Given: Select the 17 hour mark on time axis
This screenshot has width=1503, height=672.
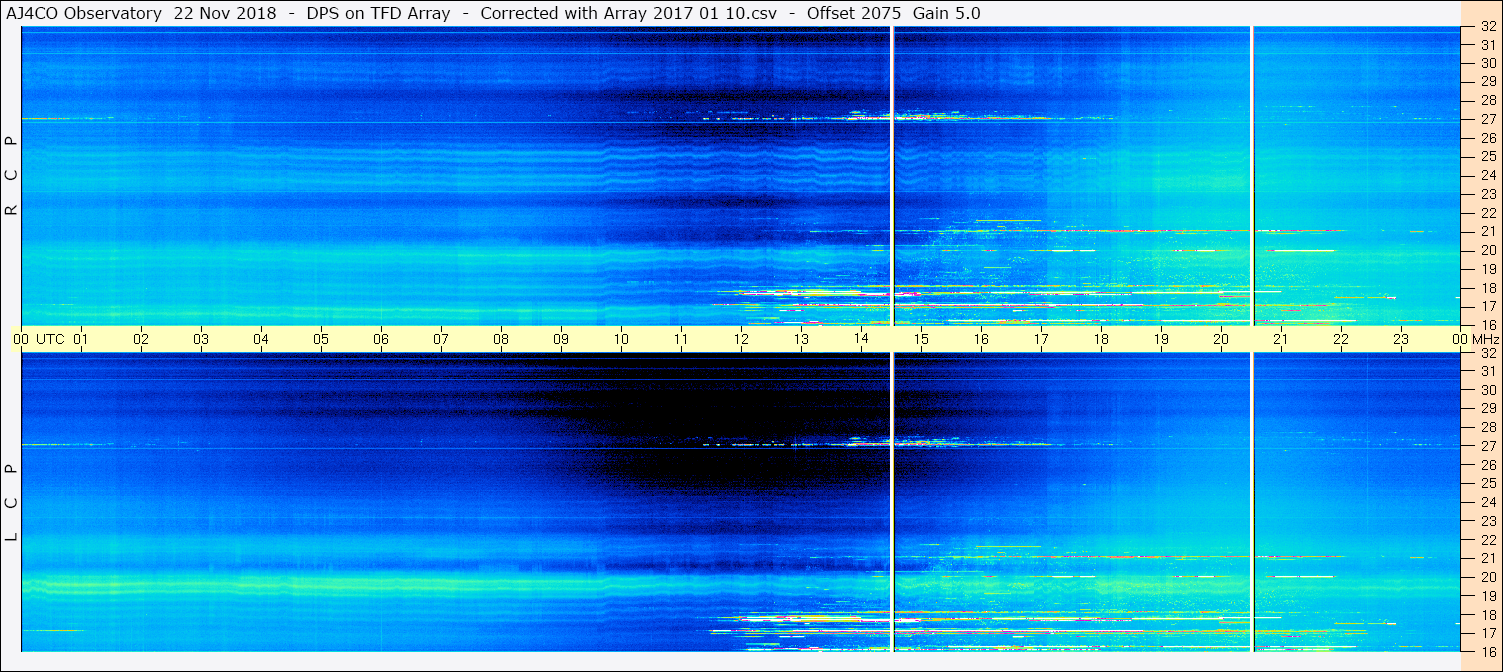Looking at the screenshot, I should click(x=1041, y=339).
